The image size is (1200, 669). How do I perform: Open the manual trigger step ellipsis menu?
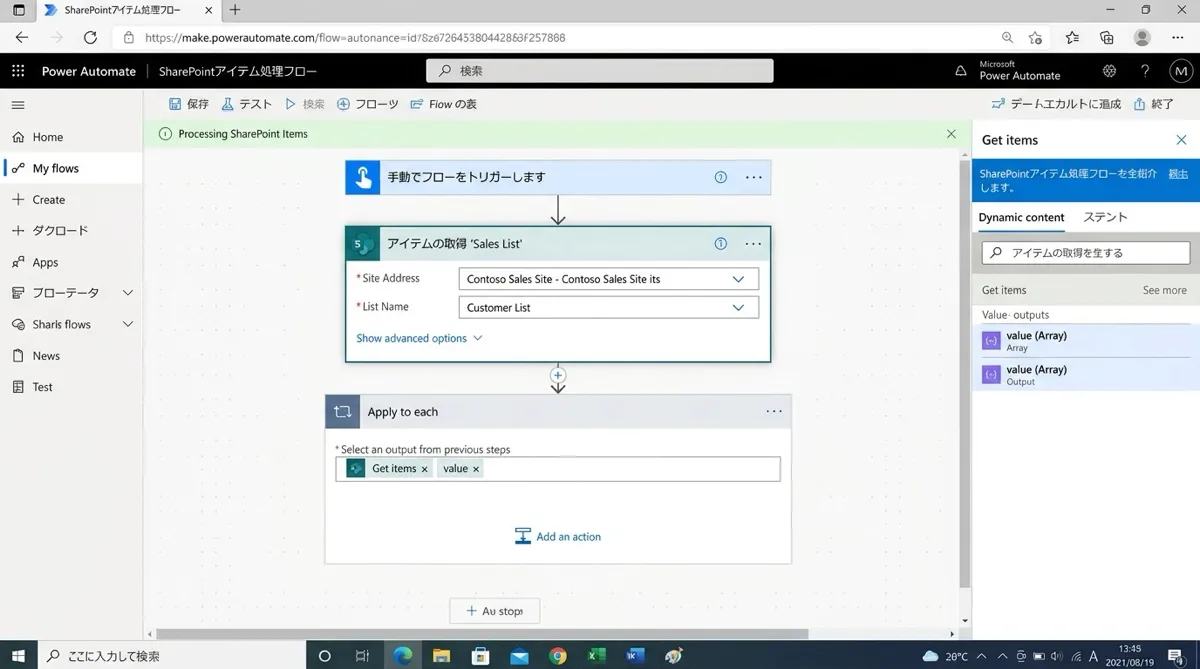[754, 177]
